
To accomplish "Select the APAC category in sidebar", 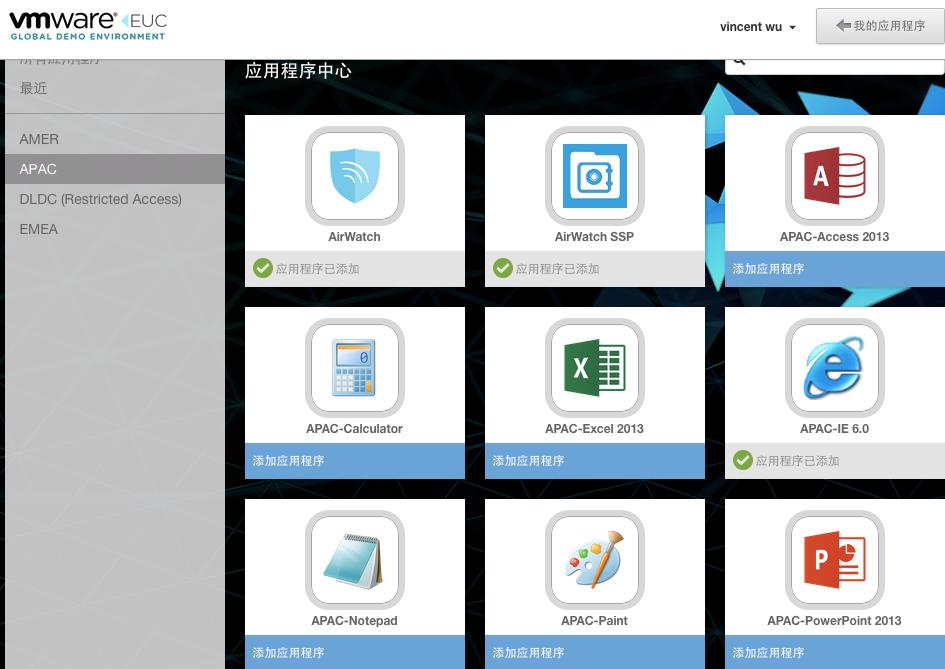I will coord(38,169).
